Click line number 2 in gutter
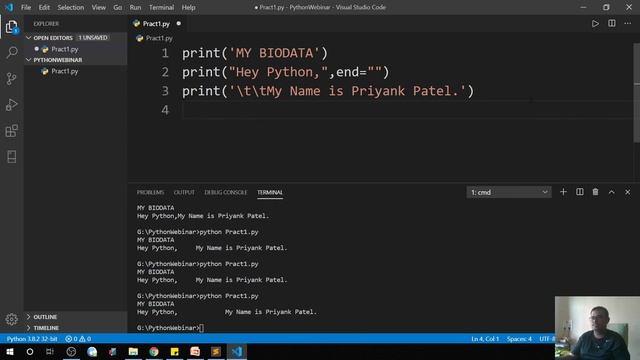 (165, 72)
